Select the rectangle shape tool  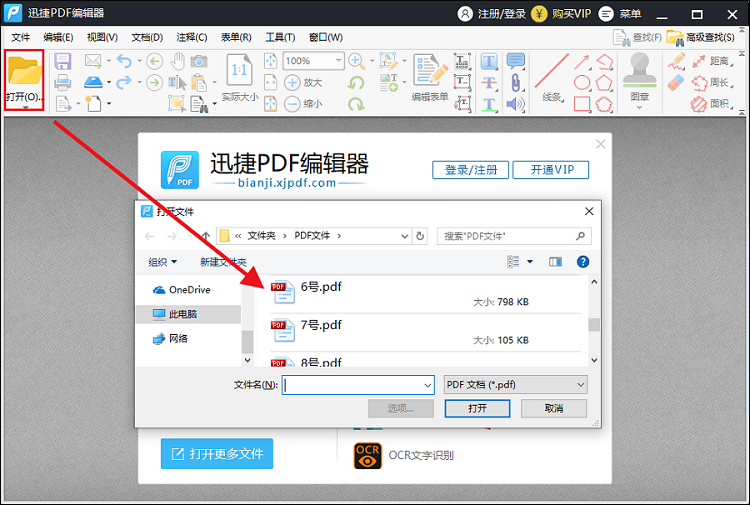pos(582,104)
